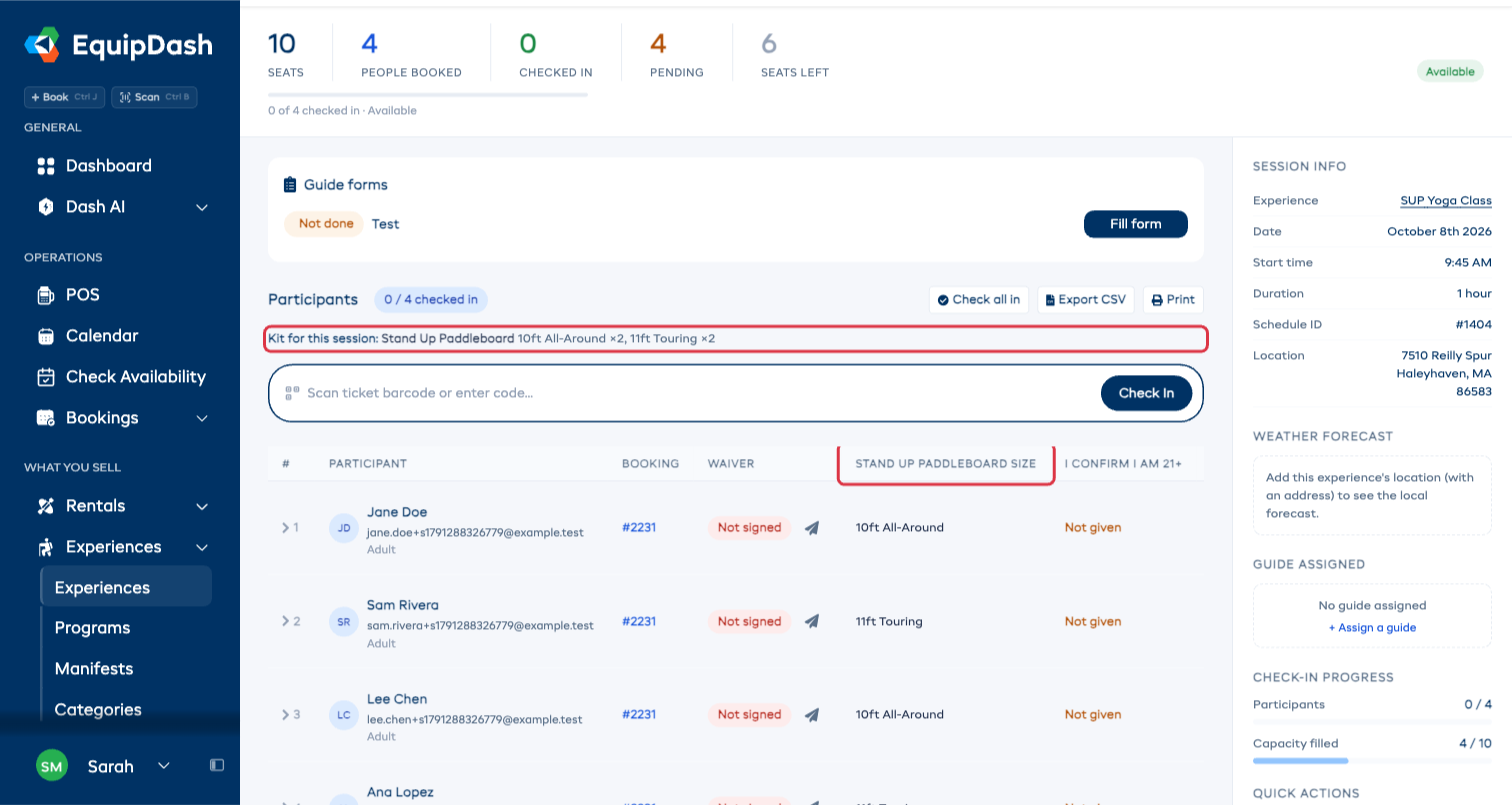Send waiver to Lee Chen paper-plane icon
The width and height of the screenshot is (1512, 805).
(x=812, y=715)
